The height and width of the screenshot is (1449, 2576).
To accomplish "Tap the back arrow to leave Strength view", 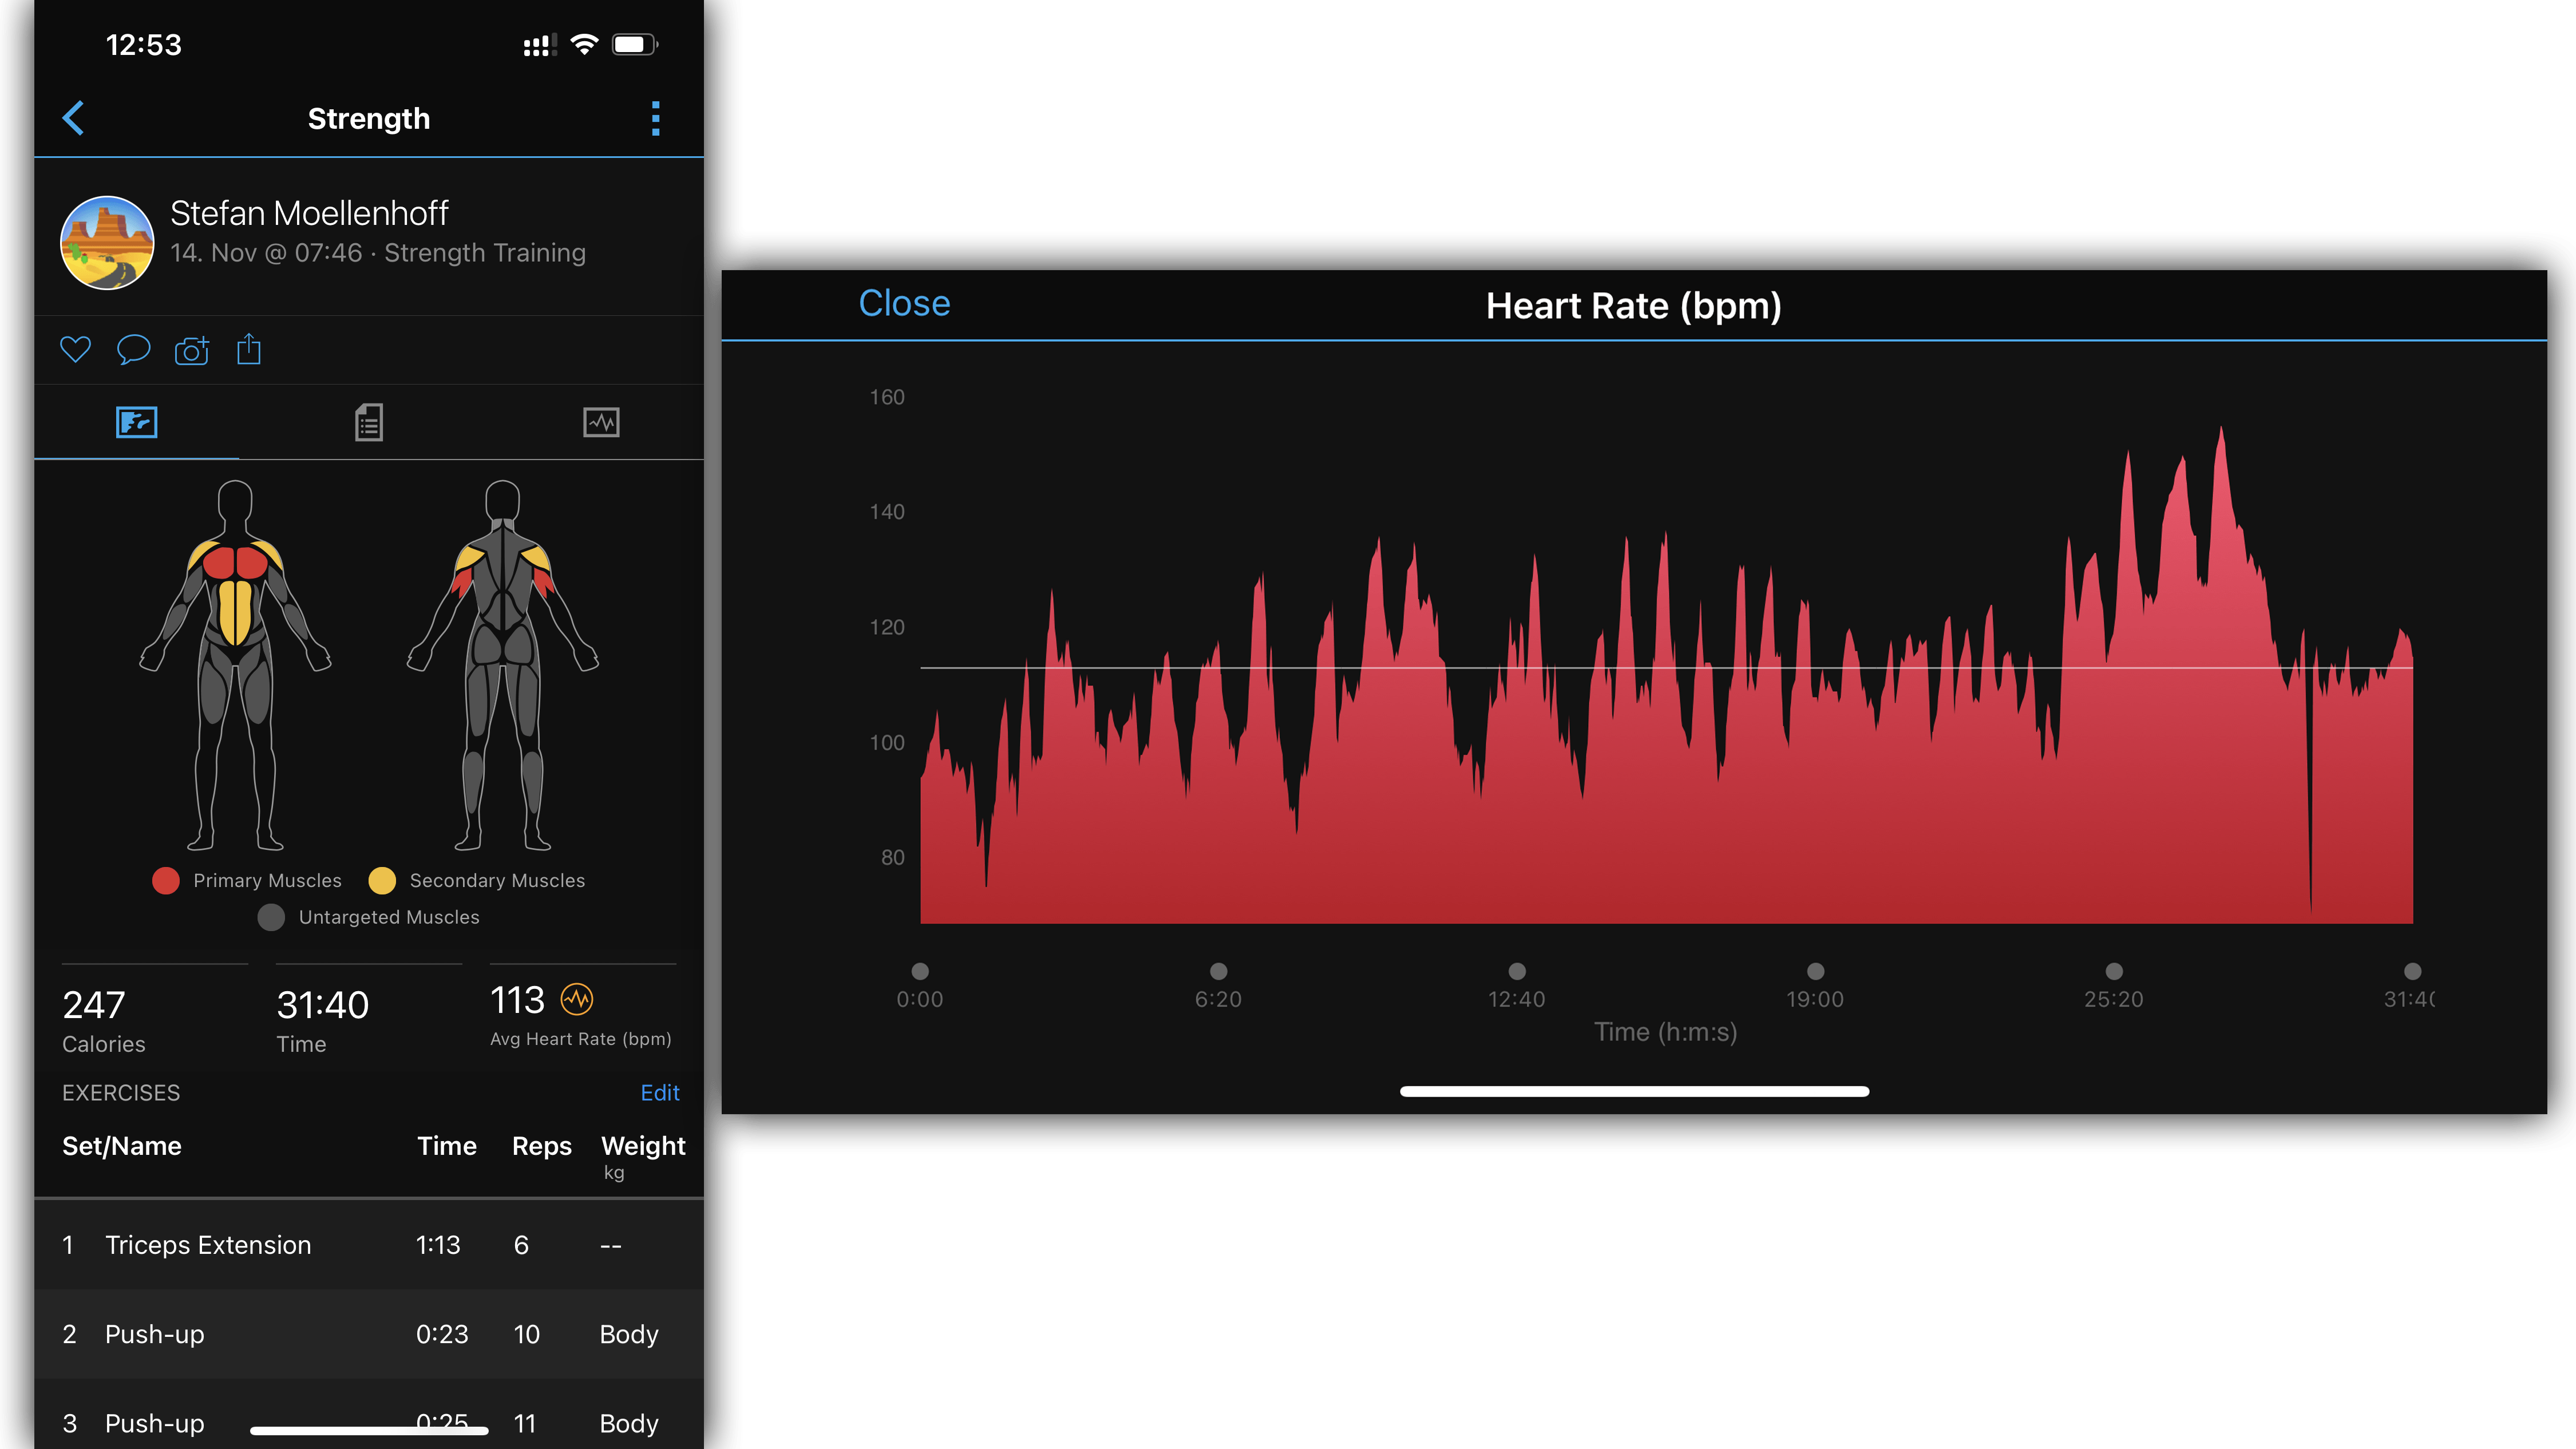I will coord(73,117).
